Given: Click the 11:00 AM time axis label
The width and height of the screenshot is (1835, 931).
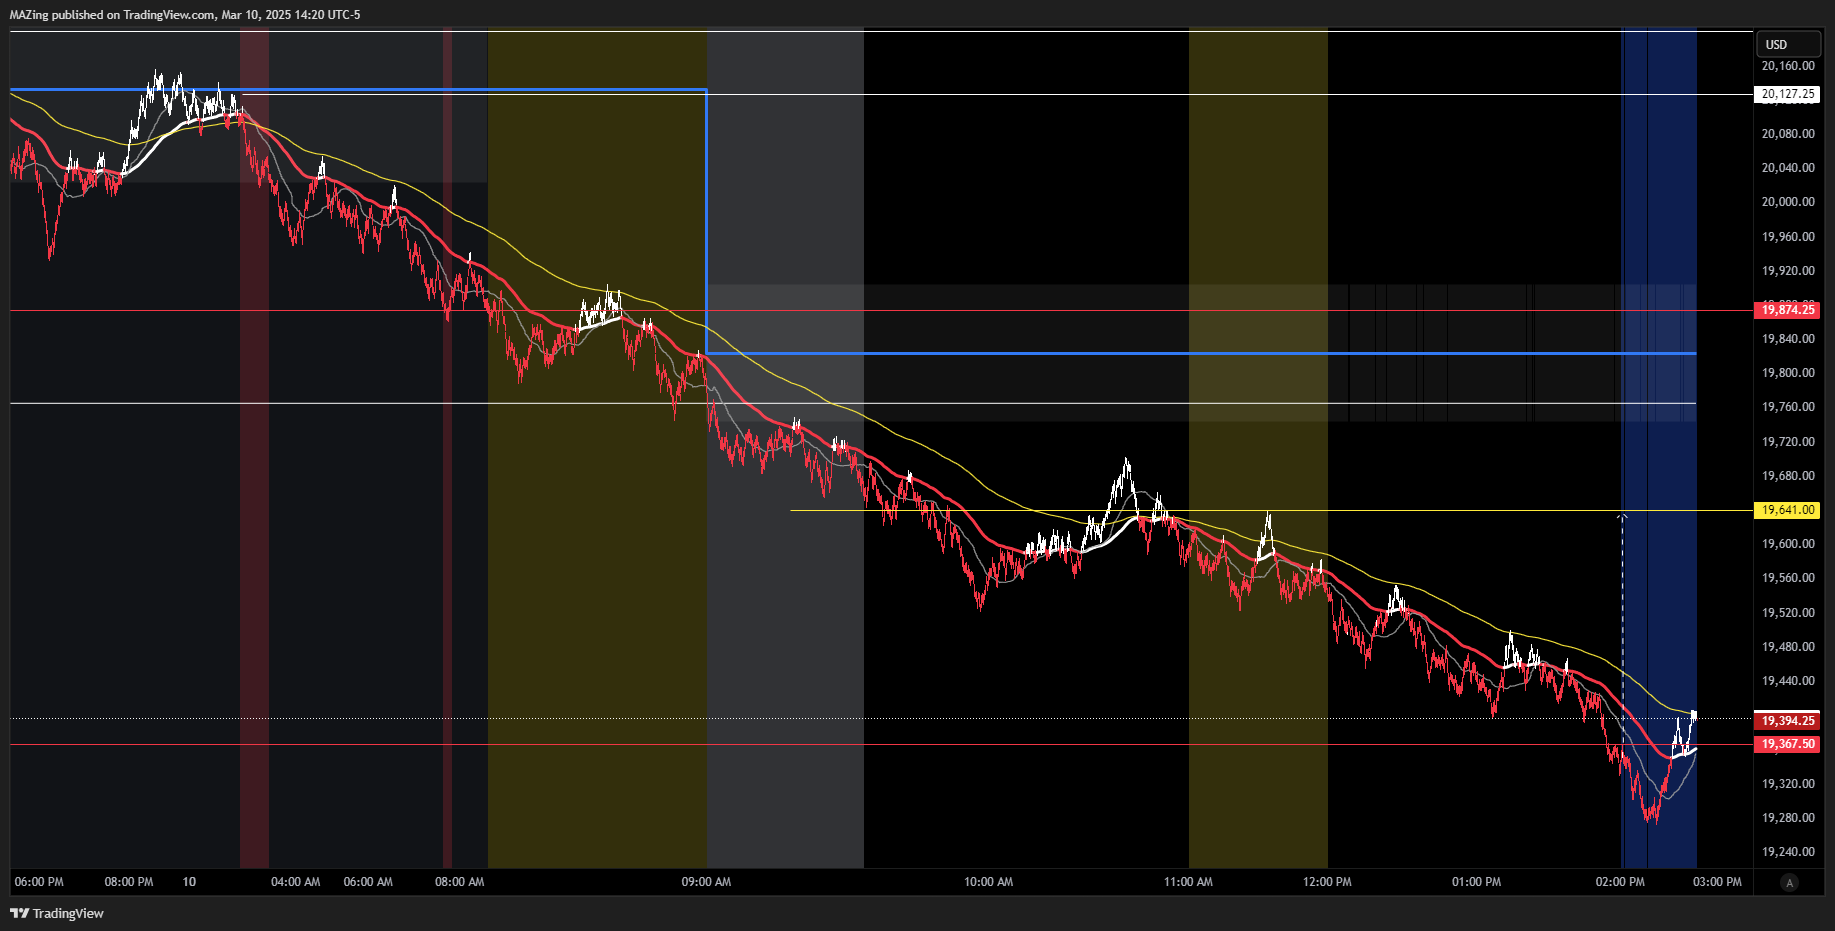Looking at the screenshot, I should click(x=1188, y=882).
